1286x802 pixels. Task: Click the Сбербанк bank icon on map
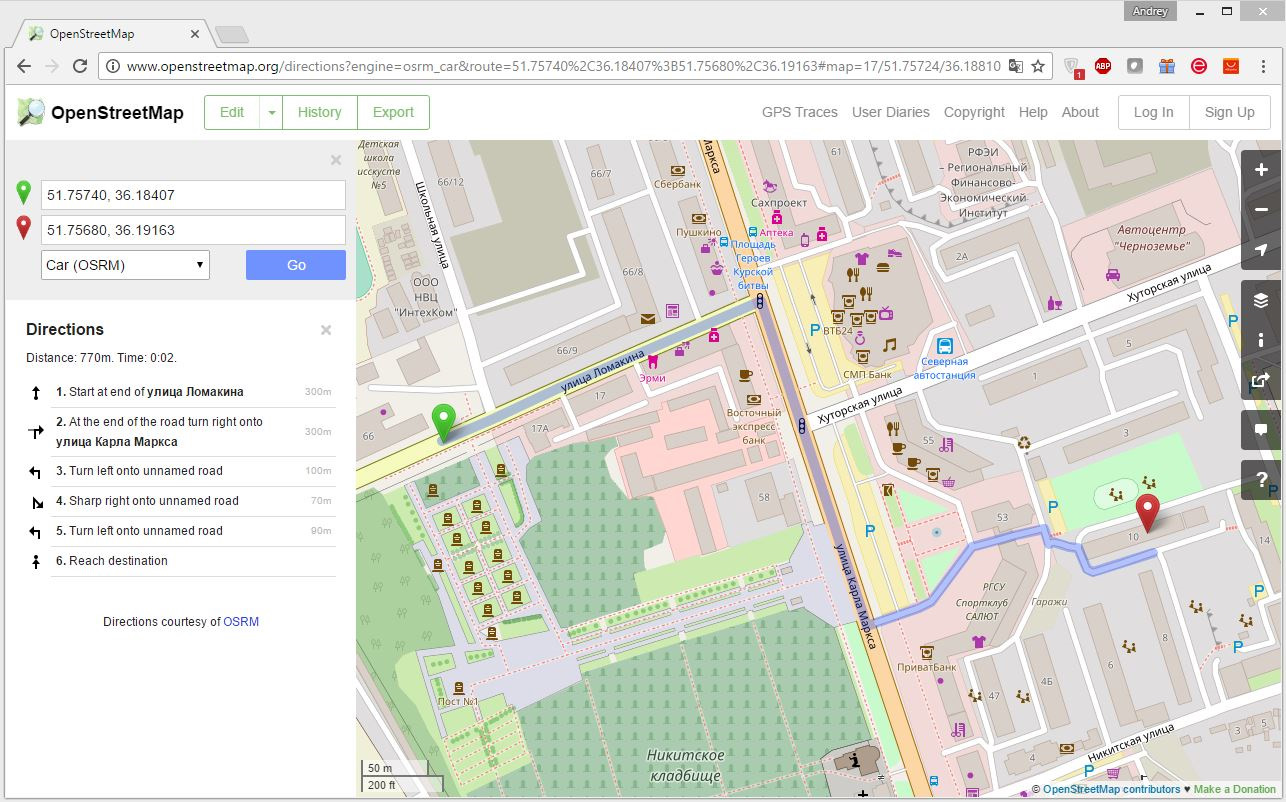click(x=678, y=170)
